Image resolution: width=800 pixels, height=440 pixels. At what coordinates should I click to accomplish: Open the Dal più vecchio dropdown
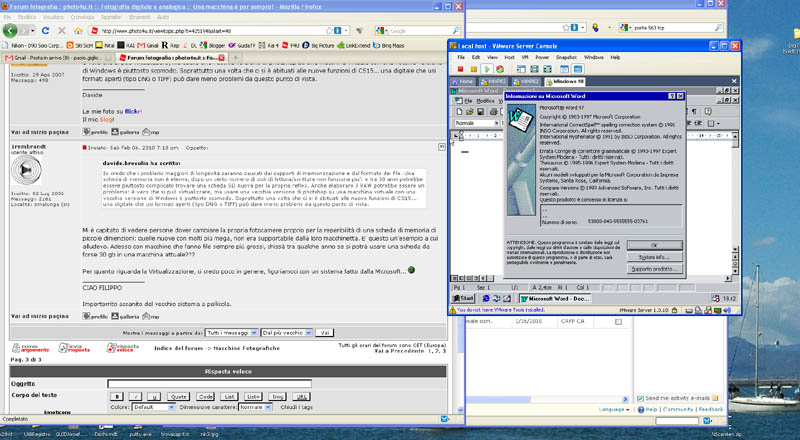287,331
